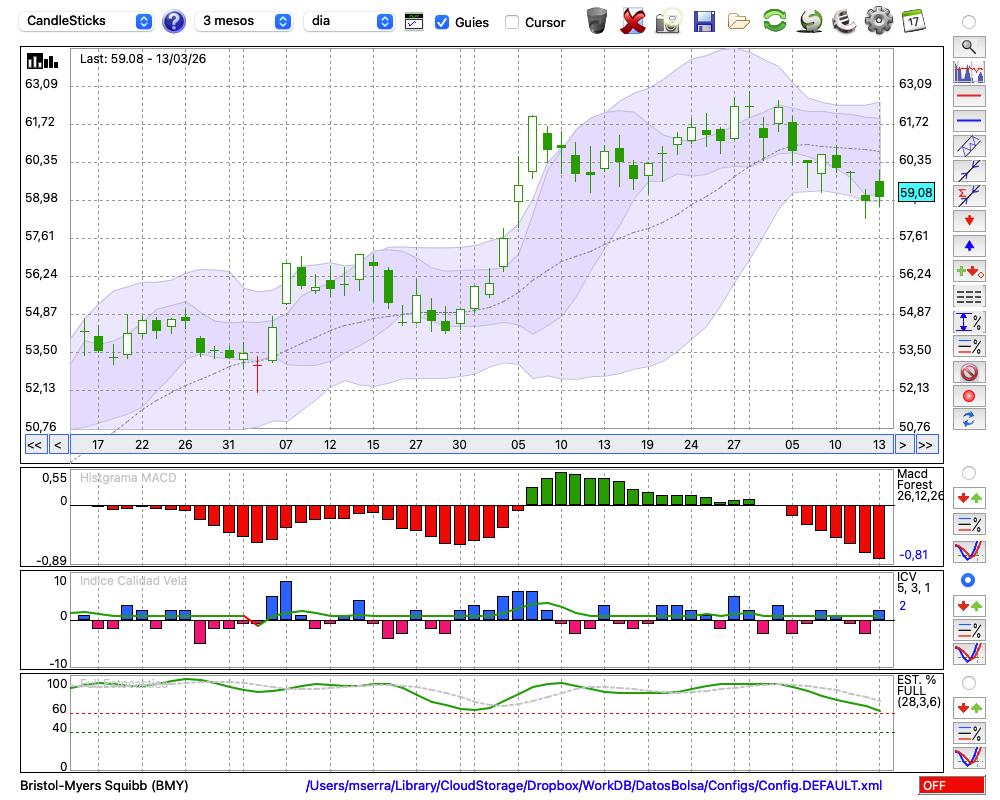1000x800 pixels.
Task: Click the red OFF button
Action: tap(951, 786)
